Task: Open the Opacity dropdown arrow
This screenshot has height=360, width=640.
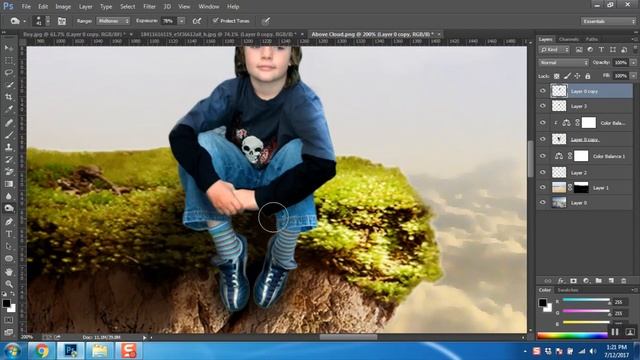Action: pos(633,62)
